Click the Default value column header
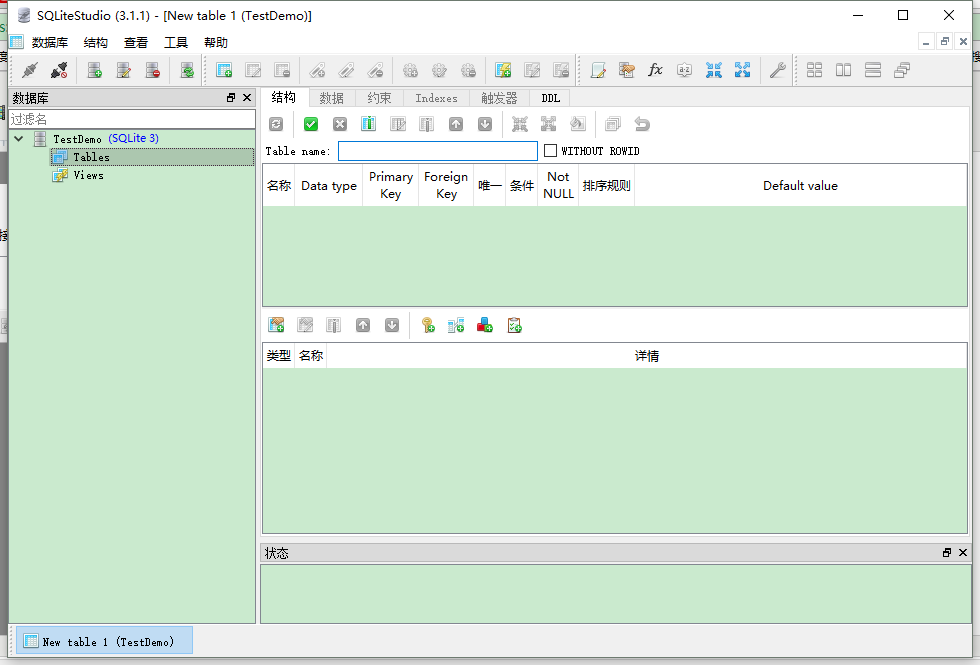980x665 pixels. pos(801,186)
